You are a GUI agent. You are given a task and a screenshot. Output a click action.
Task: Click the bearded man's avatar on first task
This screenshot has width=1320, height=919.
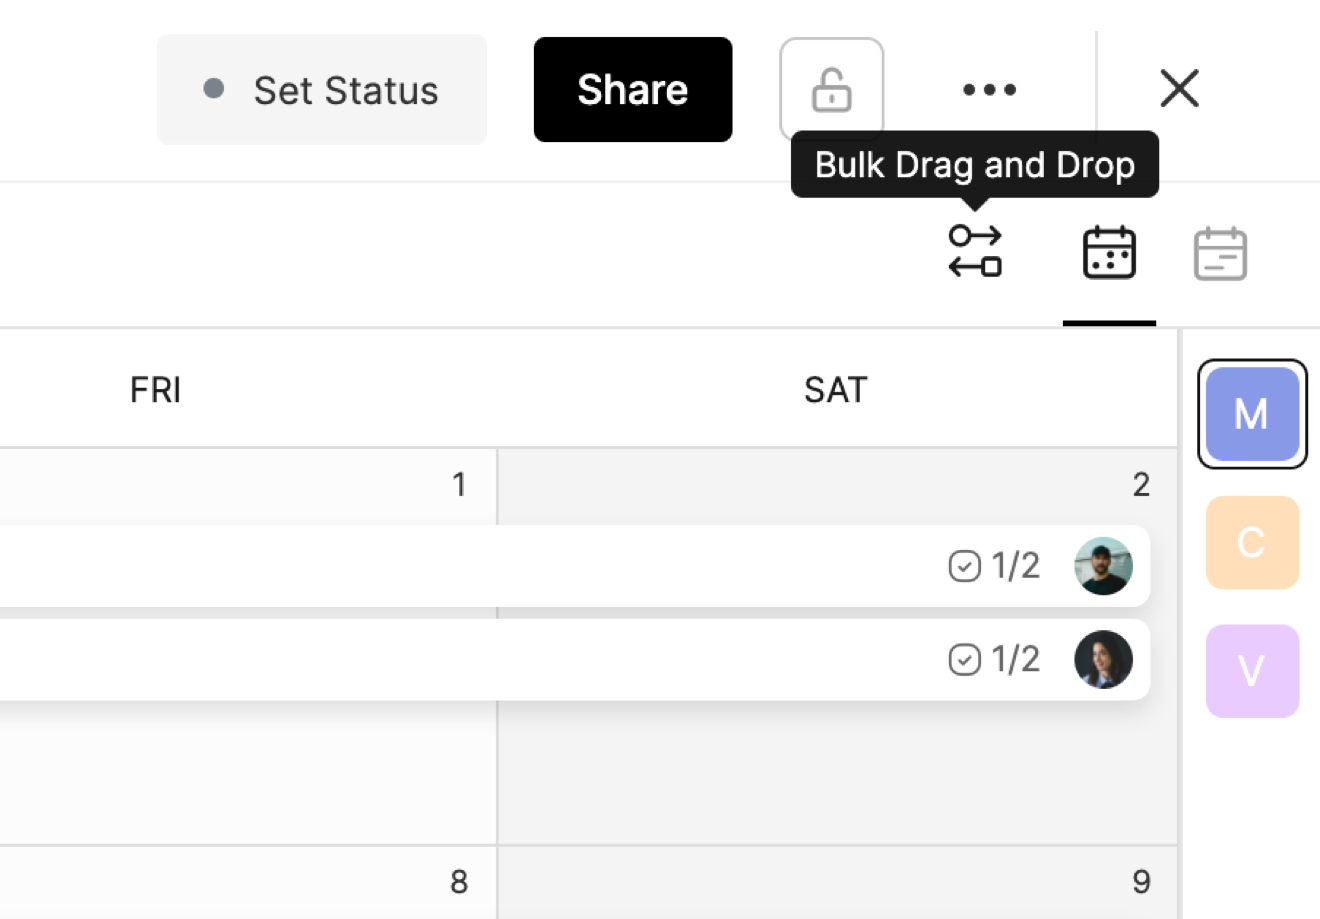click(1103, 566)
